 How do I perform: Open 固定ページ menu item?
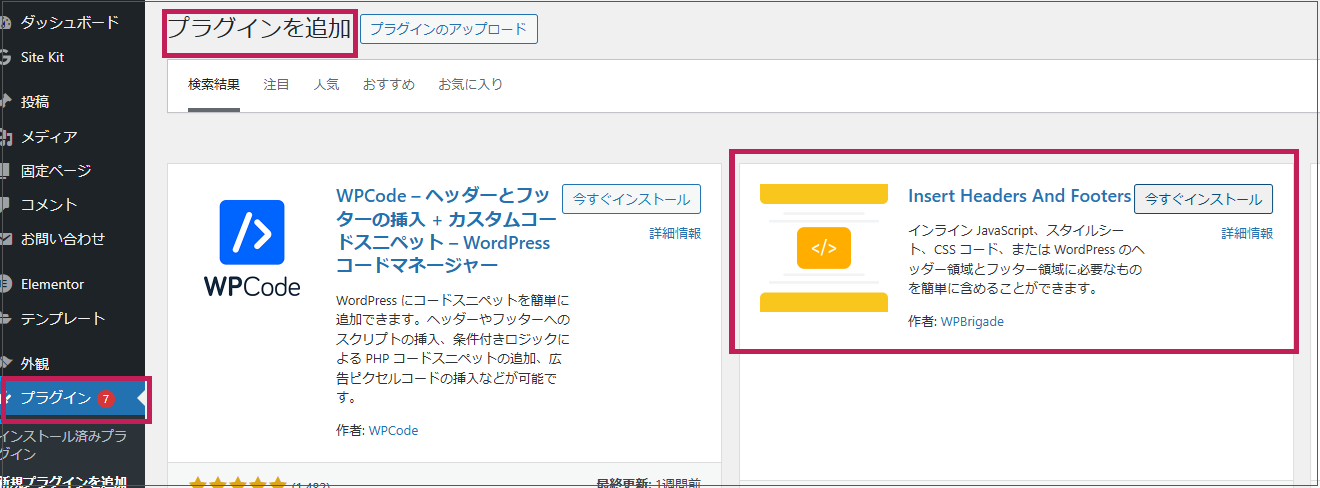tap(56, 170)
